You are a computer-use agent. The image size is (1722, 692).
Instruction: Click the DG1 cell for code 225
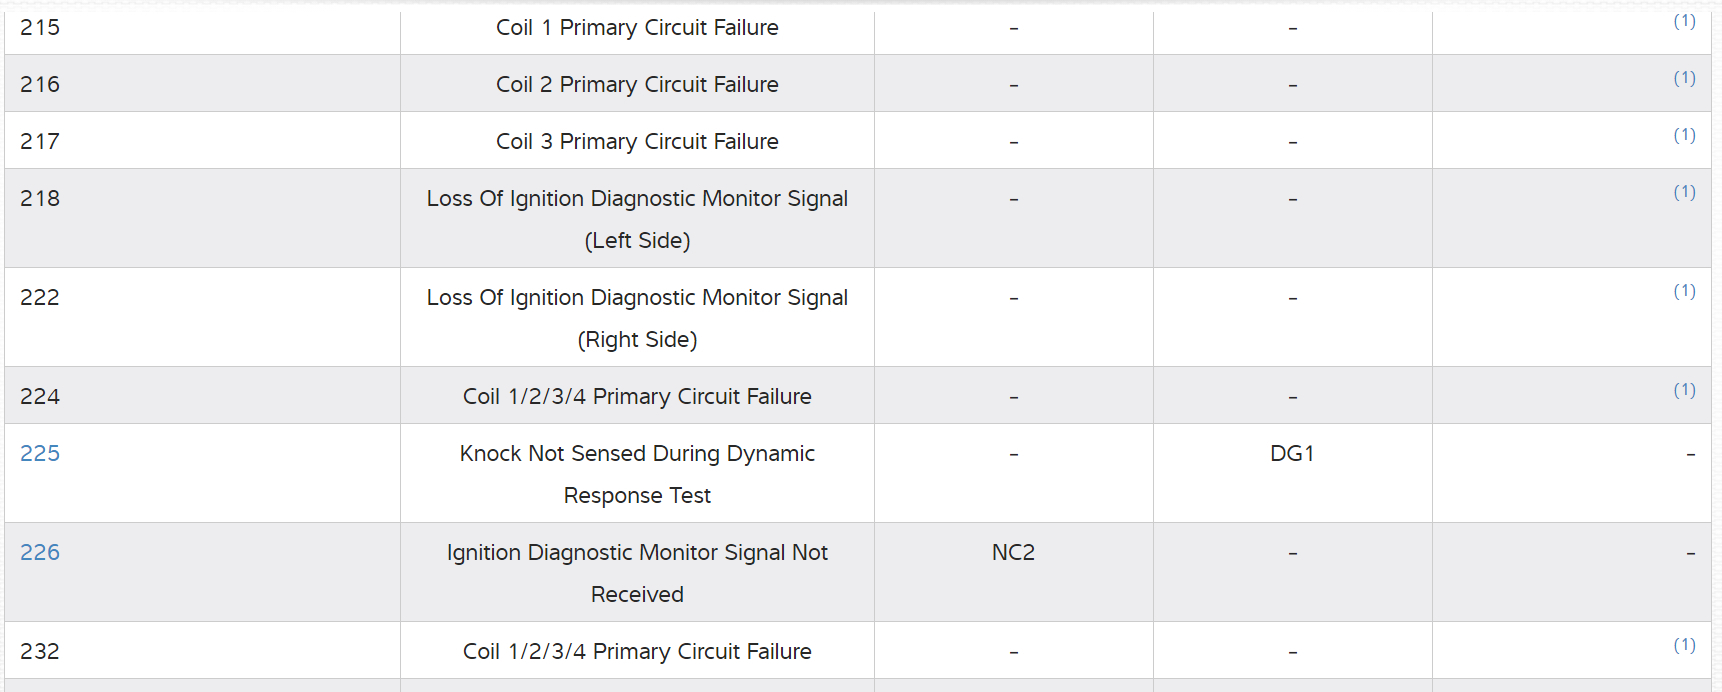(x=1292, y=454)
